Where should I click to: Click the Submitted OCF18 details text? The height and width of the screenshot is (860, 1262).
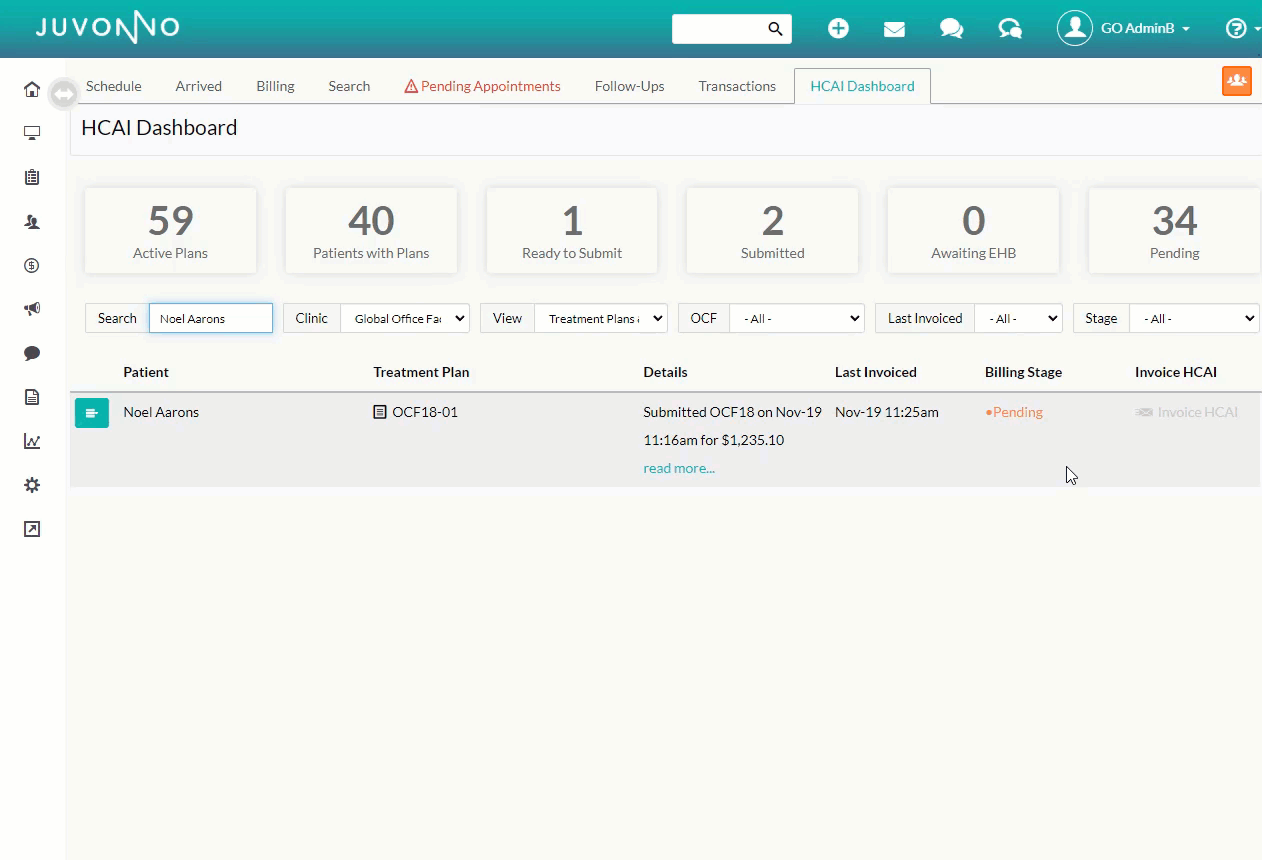(x=732, y=426)
